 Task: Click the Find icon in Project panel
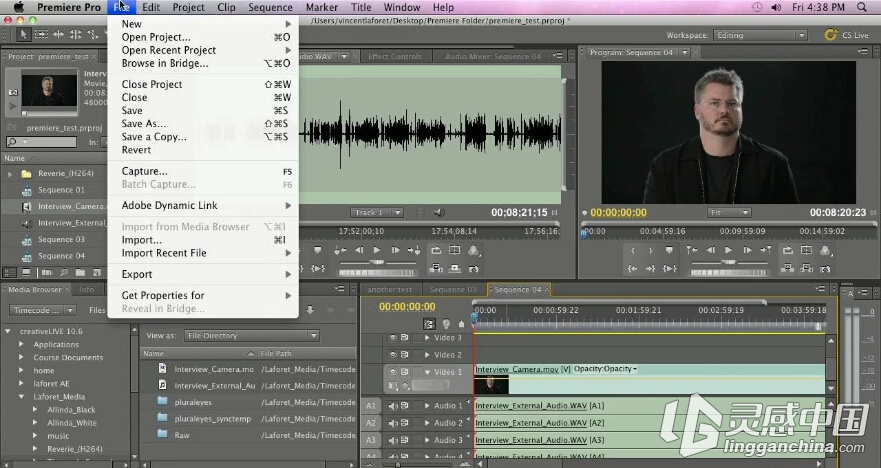[64, 272]
